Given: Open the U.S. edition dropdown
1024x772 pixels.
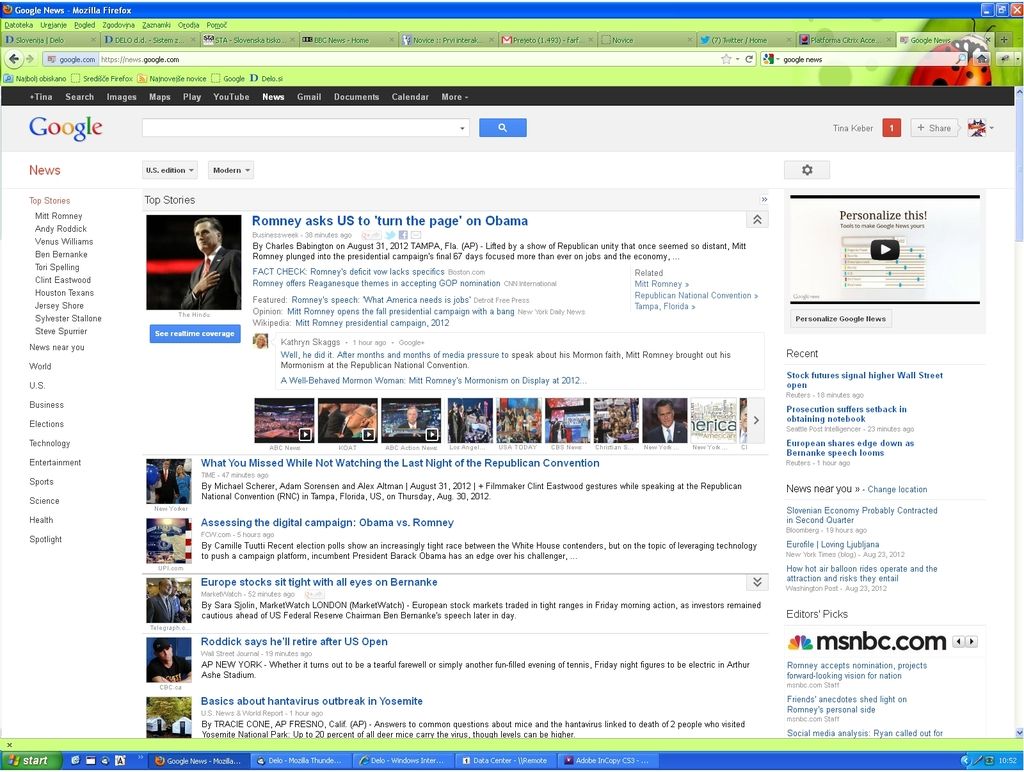Looking at the screenshot, I should 170,170.
